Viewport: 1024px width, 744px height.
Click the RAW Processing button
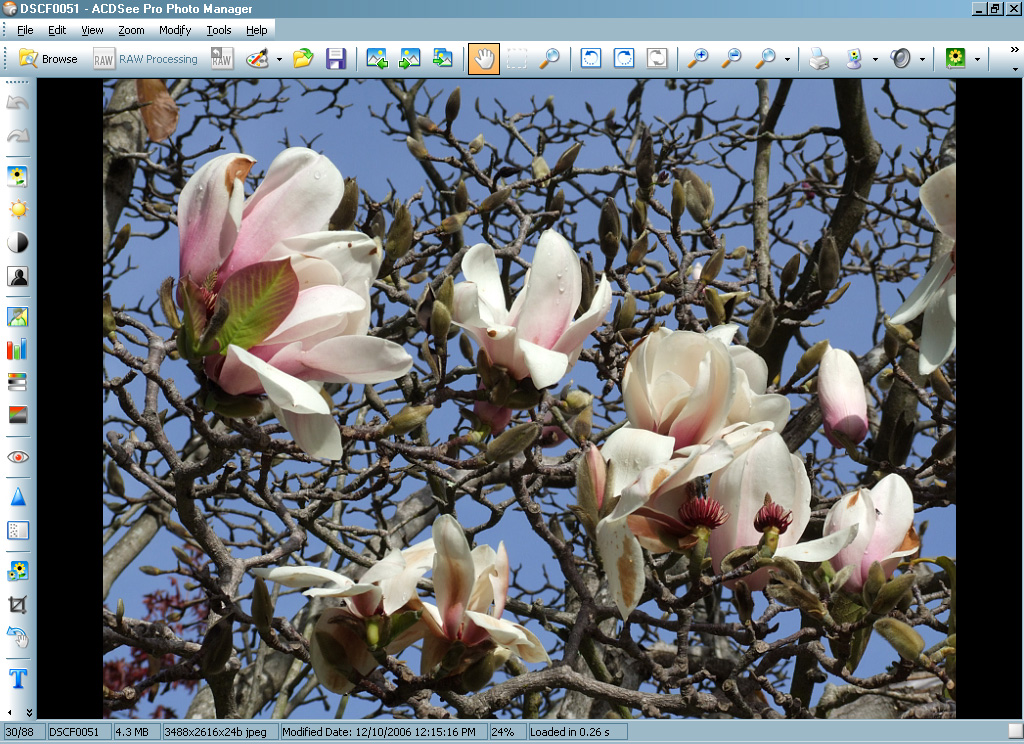coord(146,59)
